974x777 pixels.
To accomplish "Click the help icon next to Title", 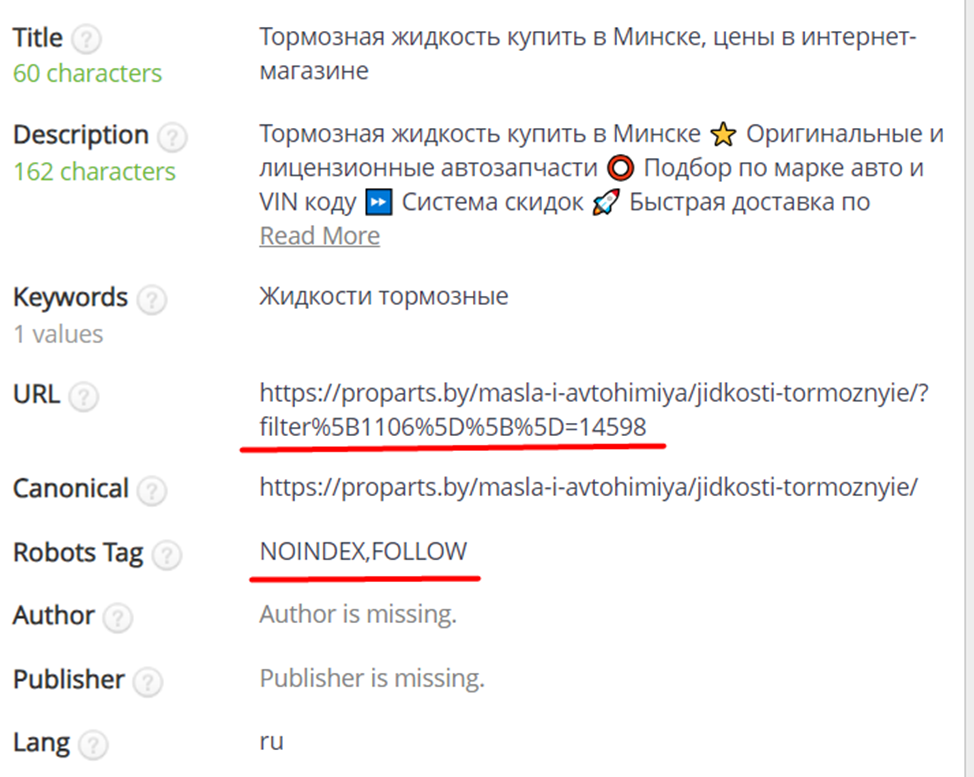I will [x=88, y=40].
